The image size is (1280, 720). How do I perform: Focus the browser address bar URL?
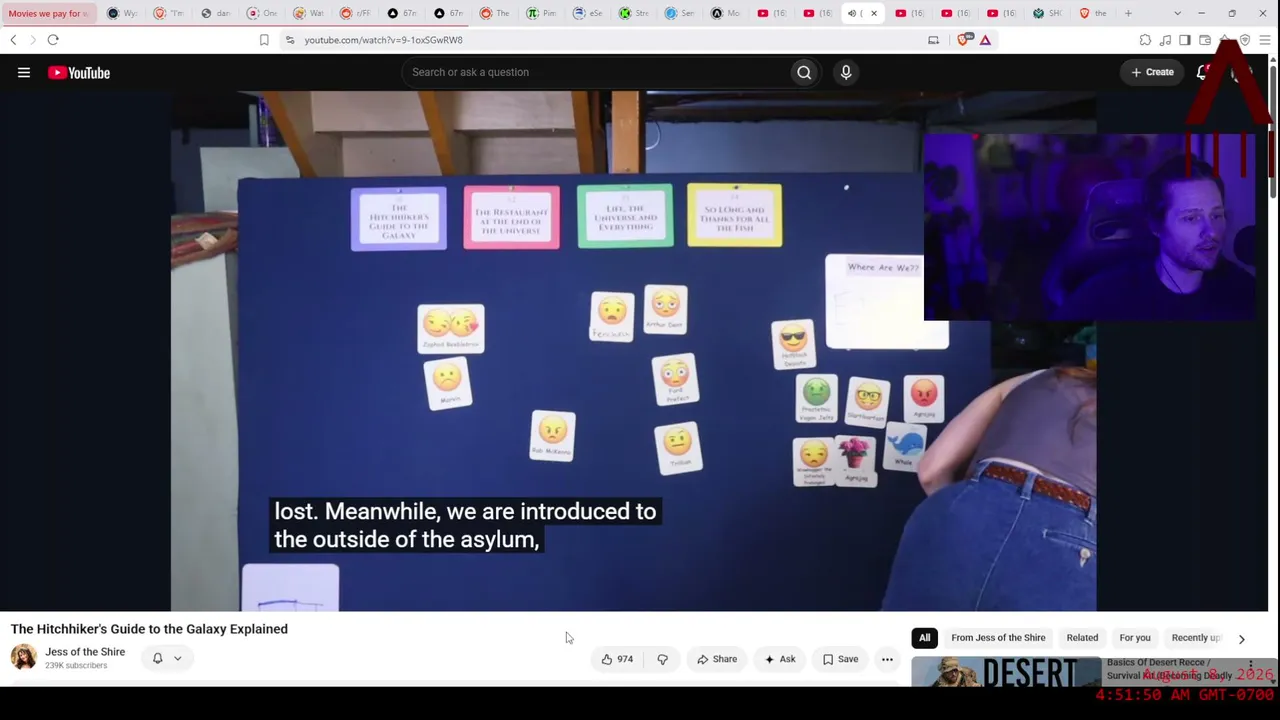pyautogui.click(x=383, y=40)
